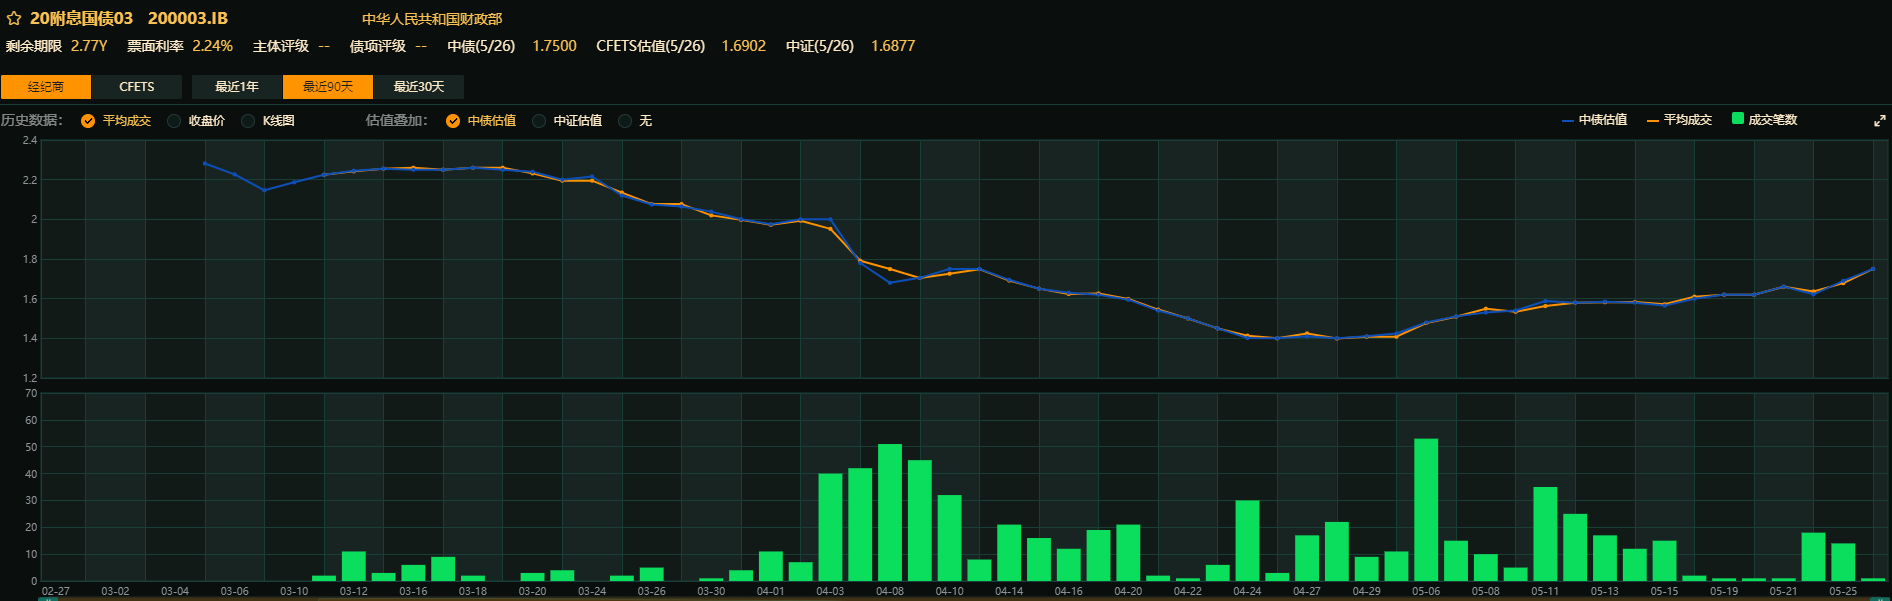Click the 中债(5/26) value 1.7500

coord(554,46)
